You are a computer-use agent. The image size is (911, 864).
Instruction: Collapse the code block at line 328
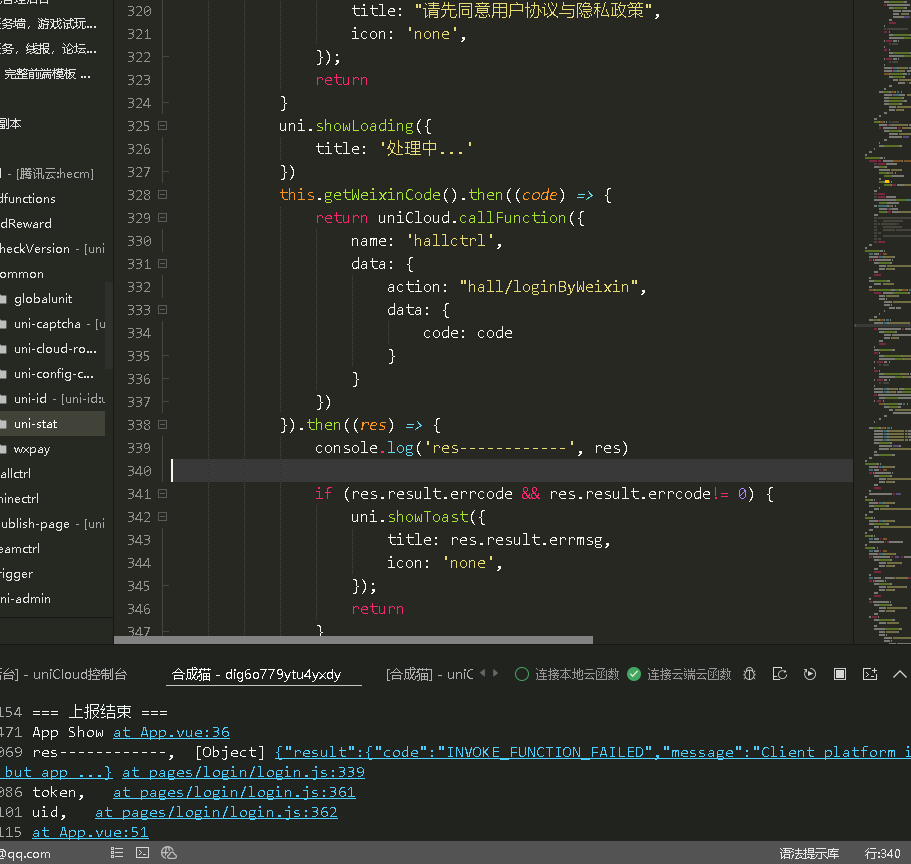click(x=162, y=195)
